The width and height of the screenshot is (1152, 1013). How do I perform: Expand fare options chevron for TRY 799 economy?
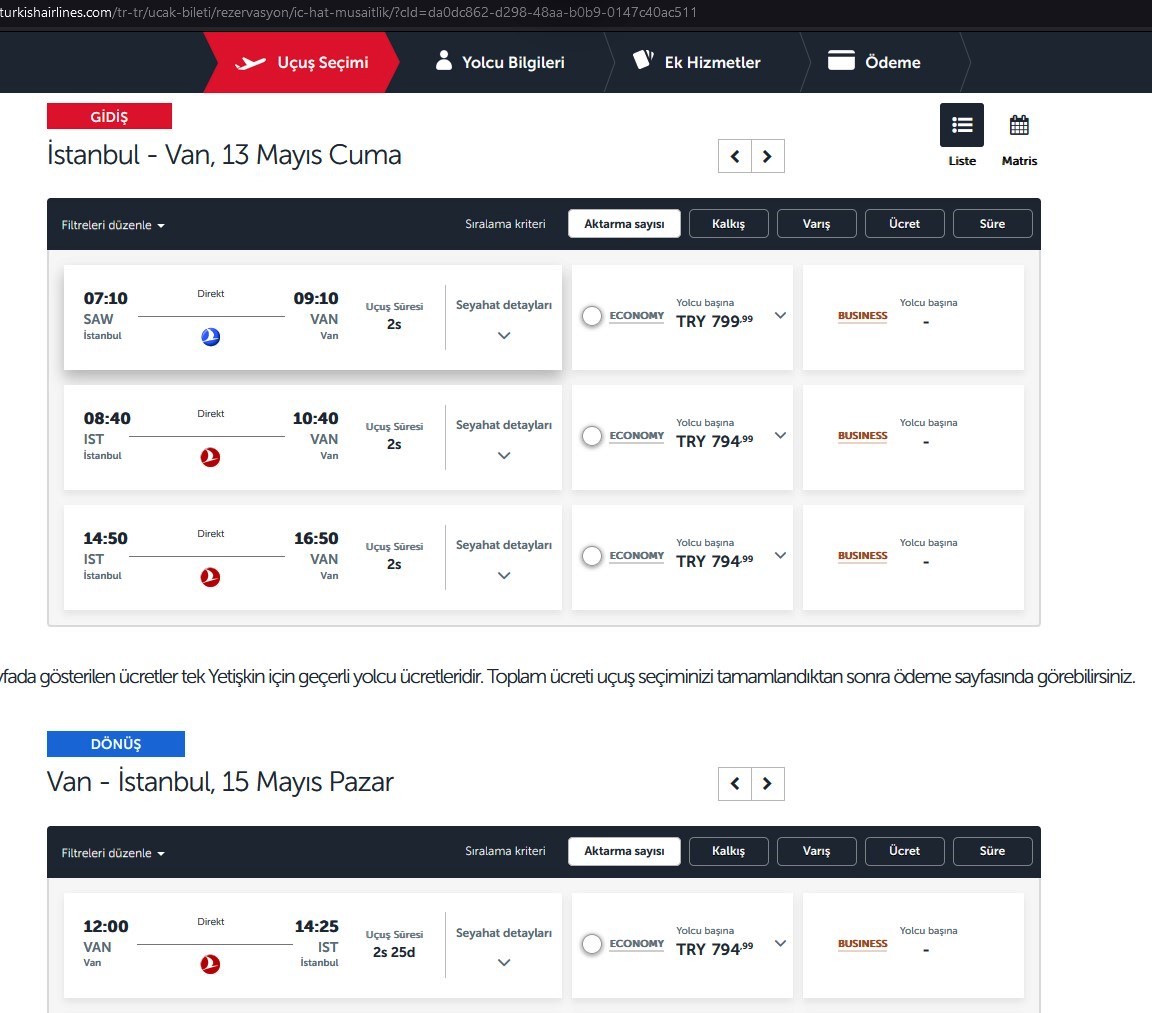click(780, 316)
